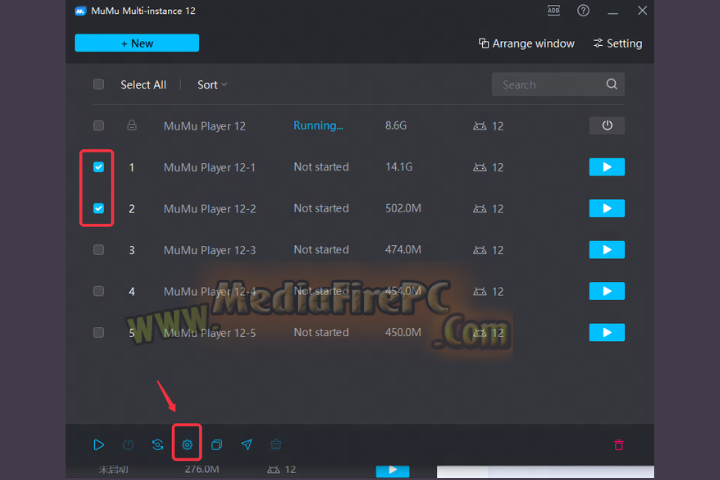Image resolution: width=720 pixels, height=480 pixels.
Task: Click the ADB icon in title bar
Action: (x=554, y=11)
